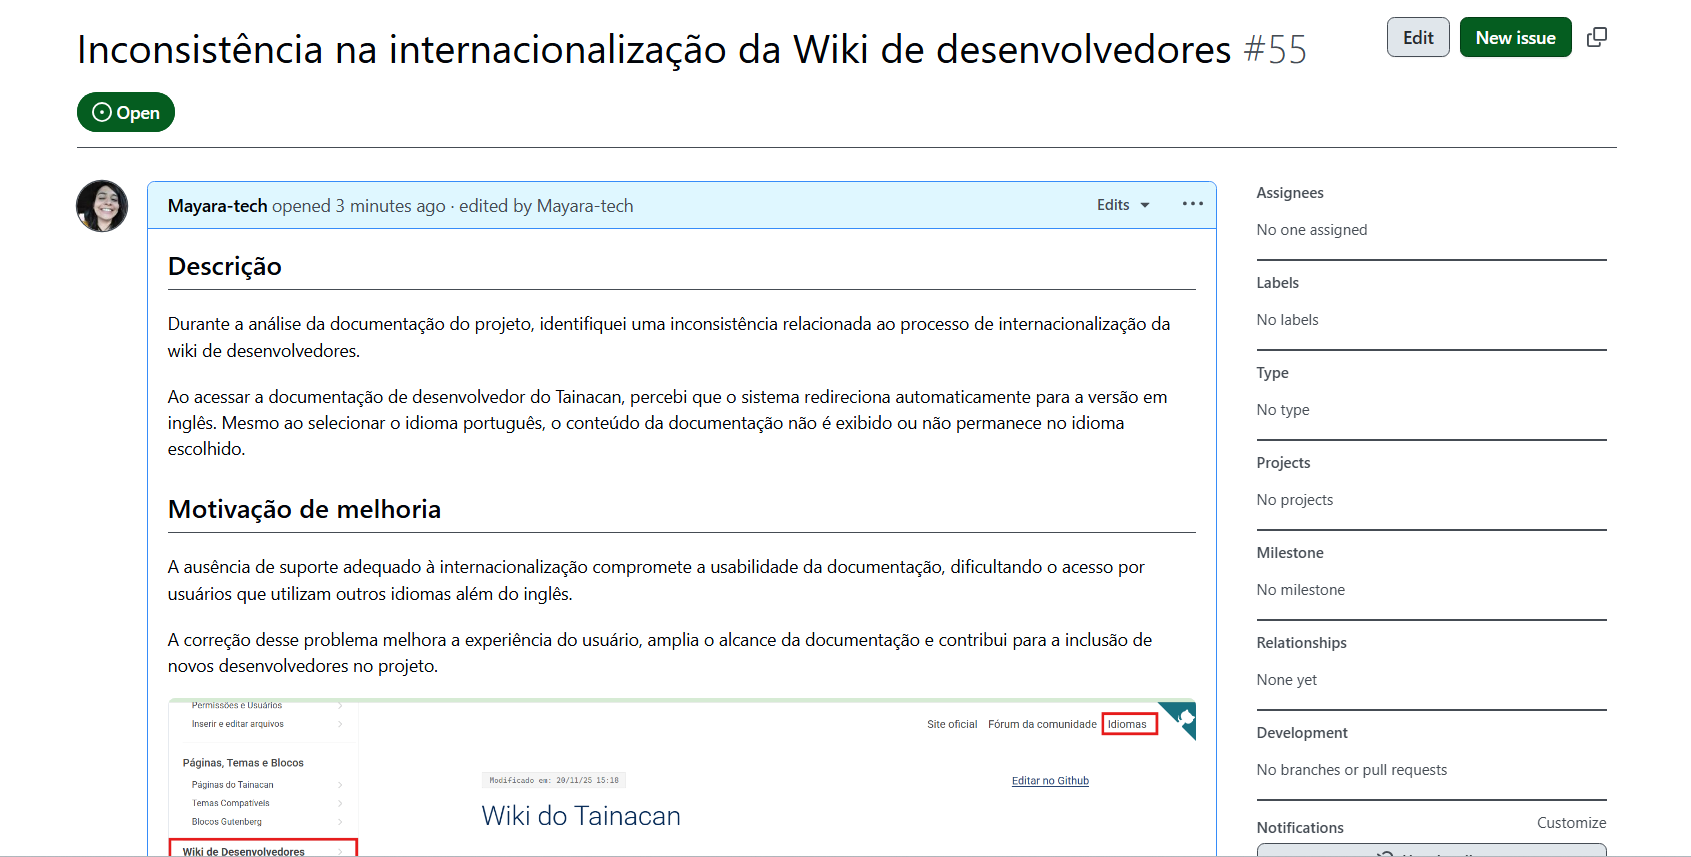Customize notification settings
The width and height of the screenshot is (1691, 857).
tap(1571, 823)
